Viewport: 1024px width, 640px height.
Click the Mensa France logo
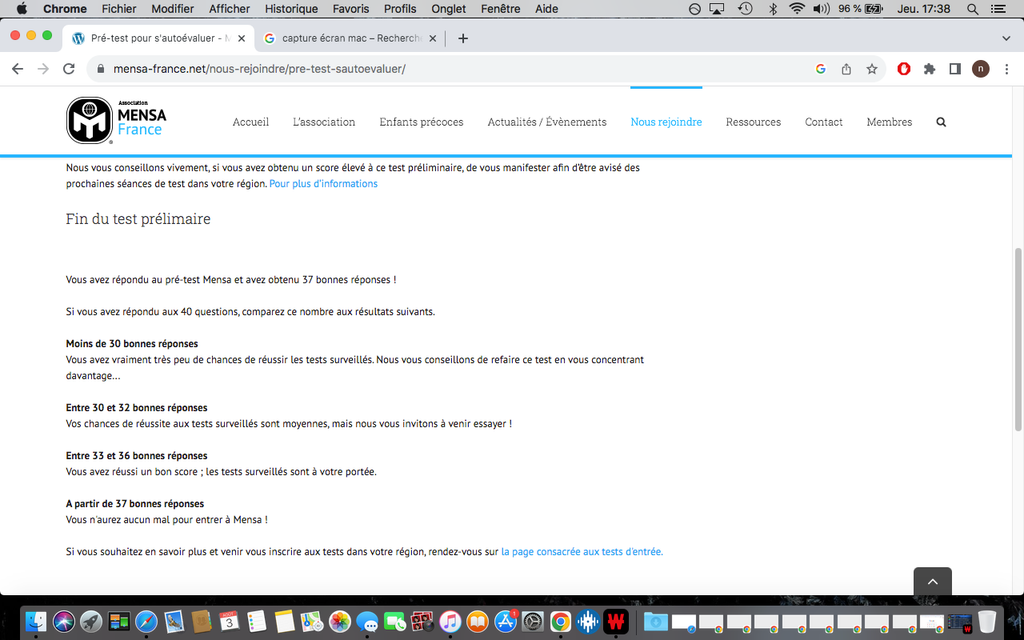(x=116, y=121)
